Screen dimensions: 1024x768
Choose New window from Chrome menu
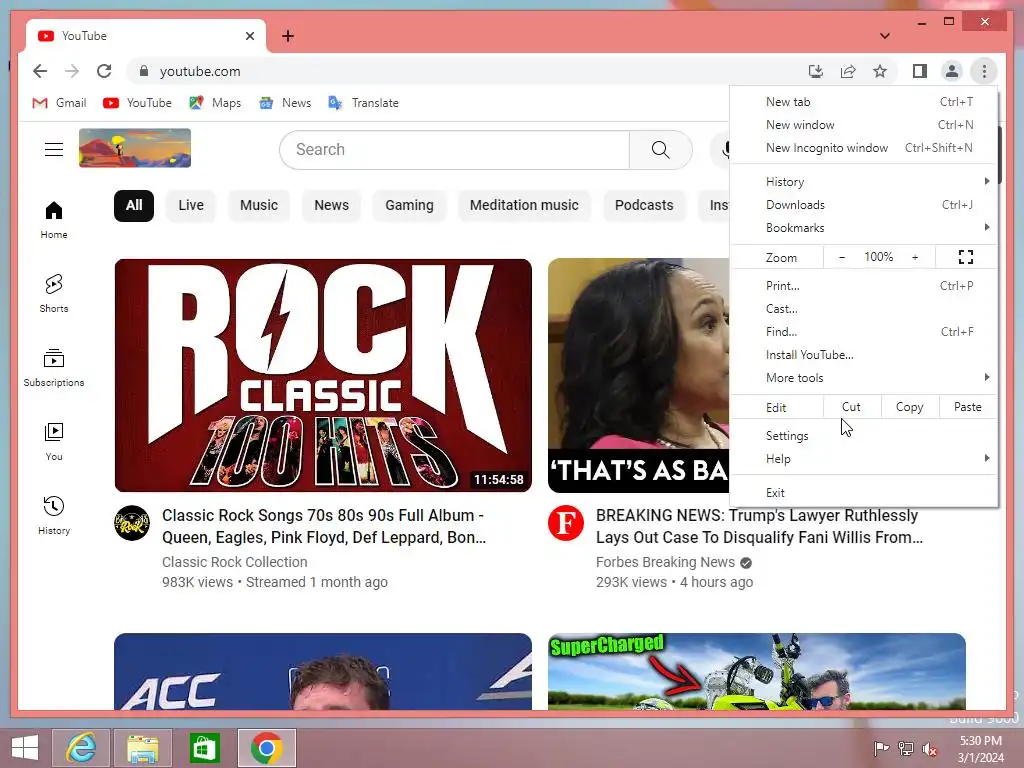point(864,125)
